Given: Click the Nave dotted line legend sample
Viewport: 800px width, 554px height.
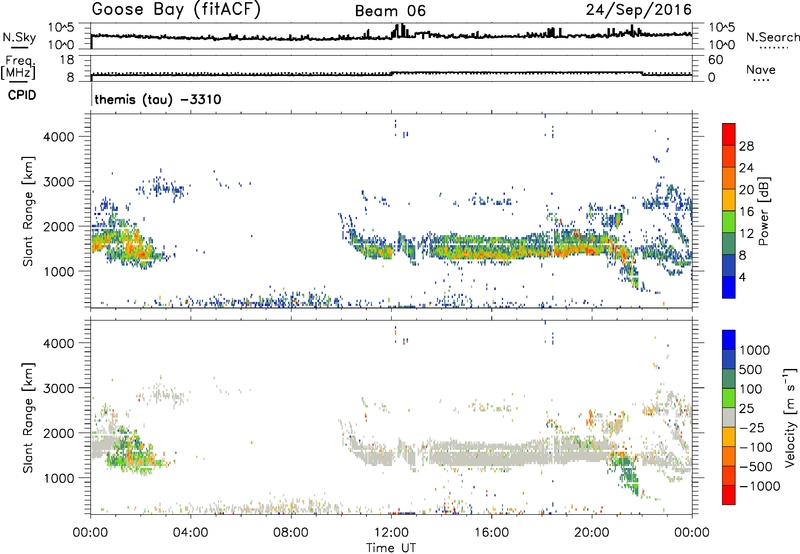Looking at the screenshot, I should click(x=761, y=81).
